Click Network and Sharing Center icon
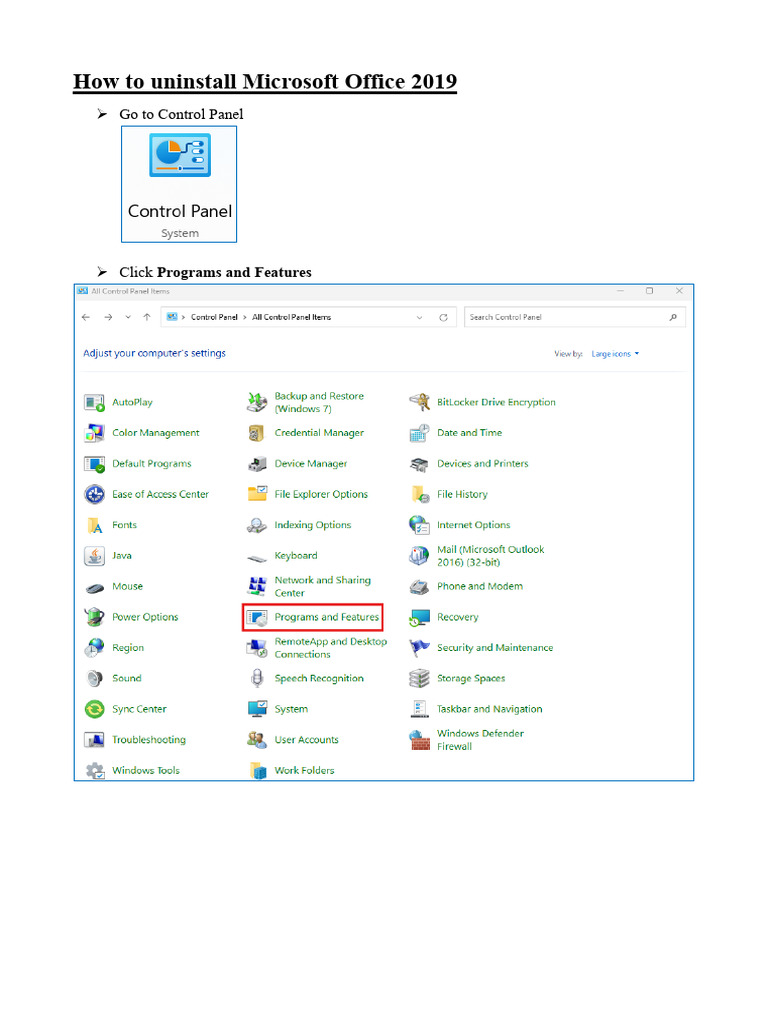 click(x=257, y=586)
